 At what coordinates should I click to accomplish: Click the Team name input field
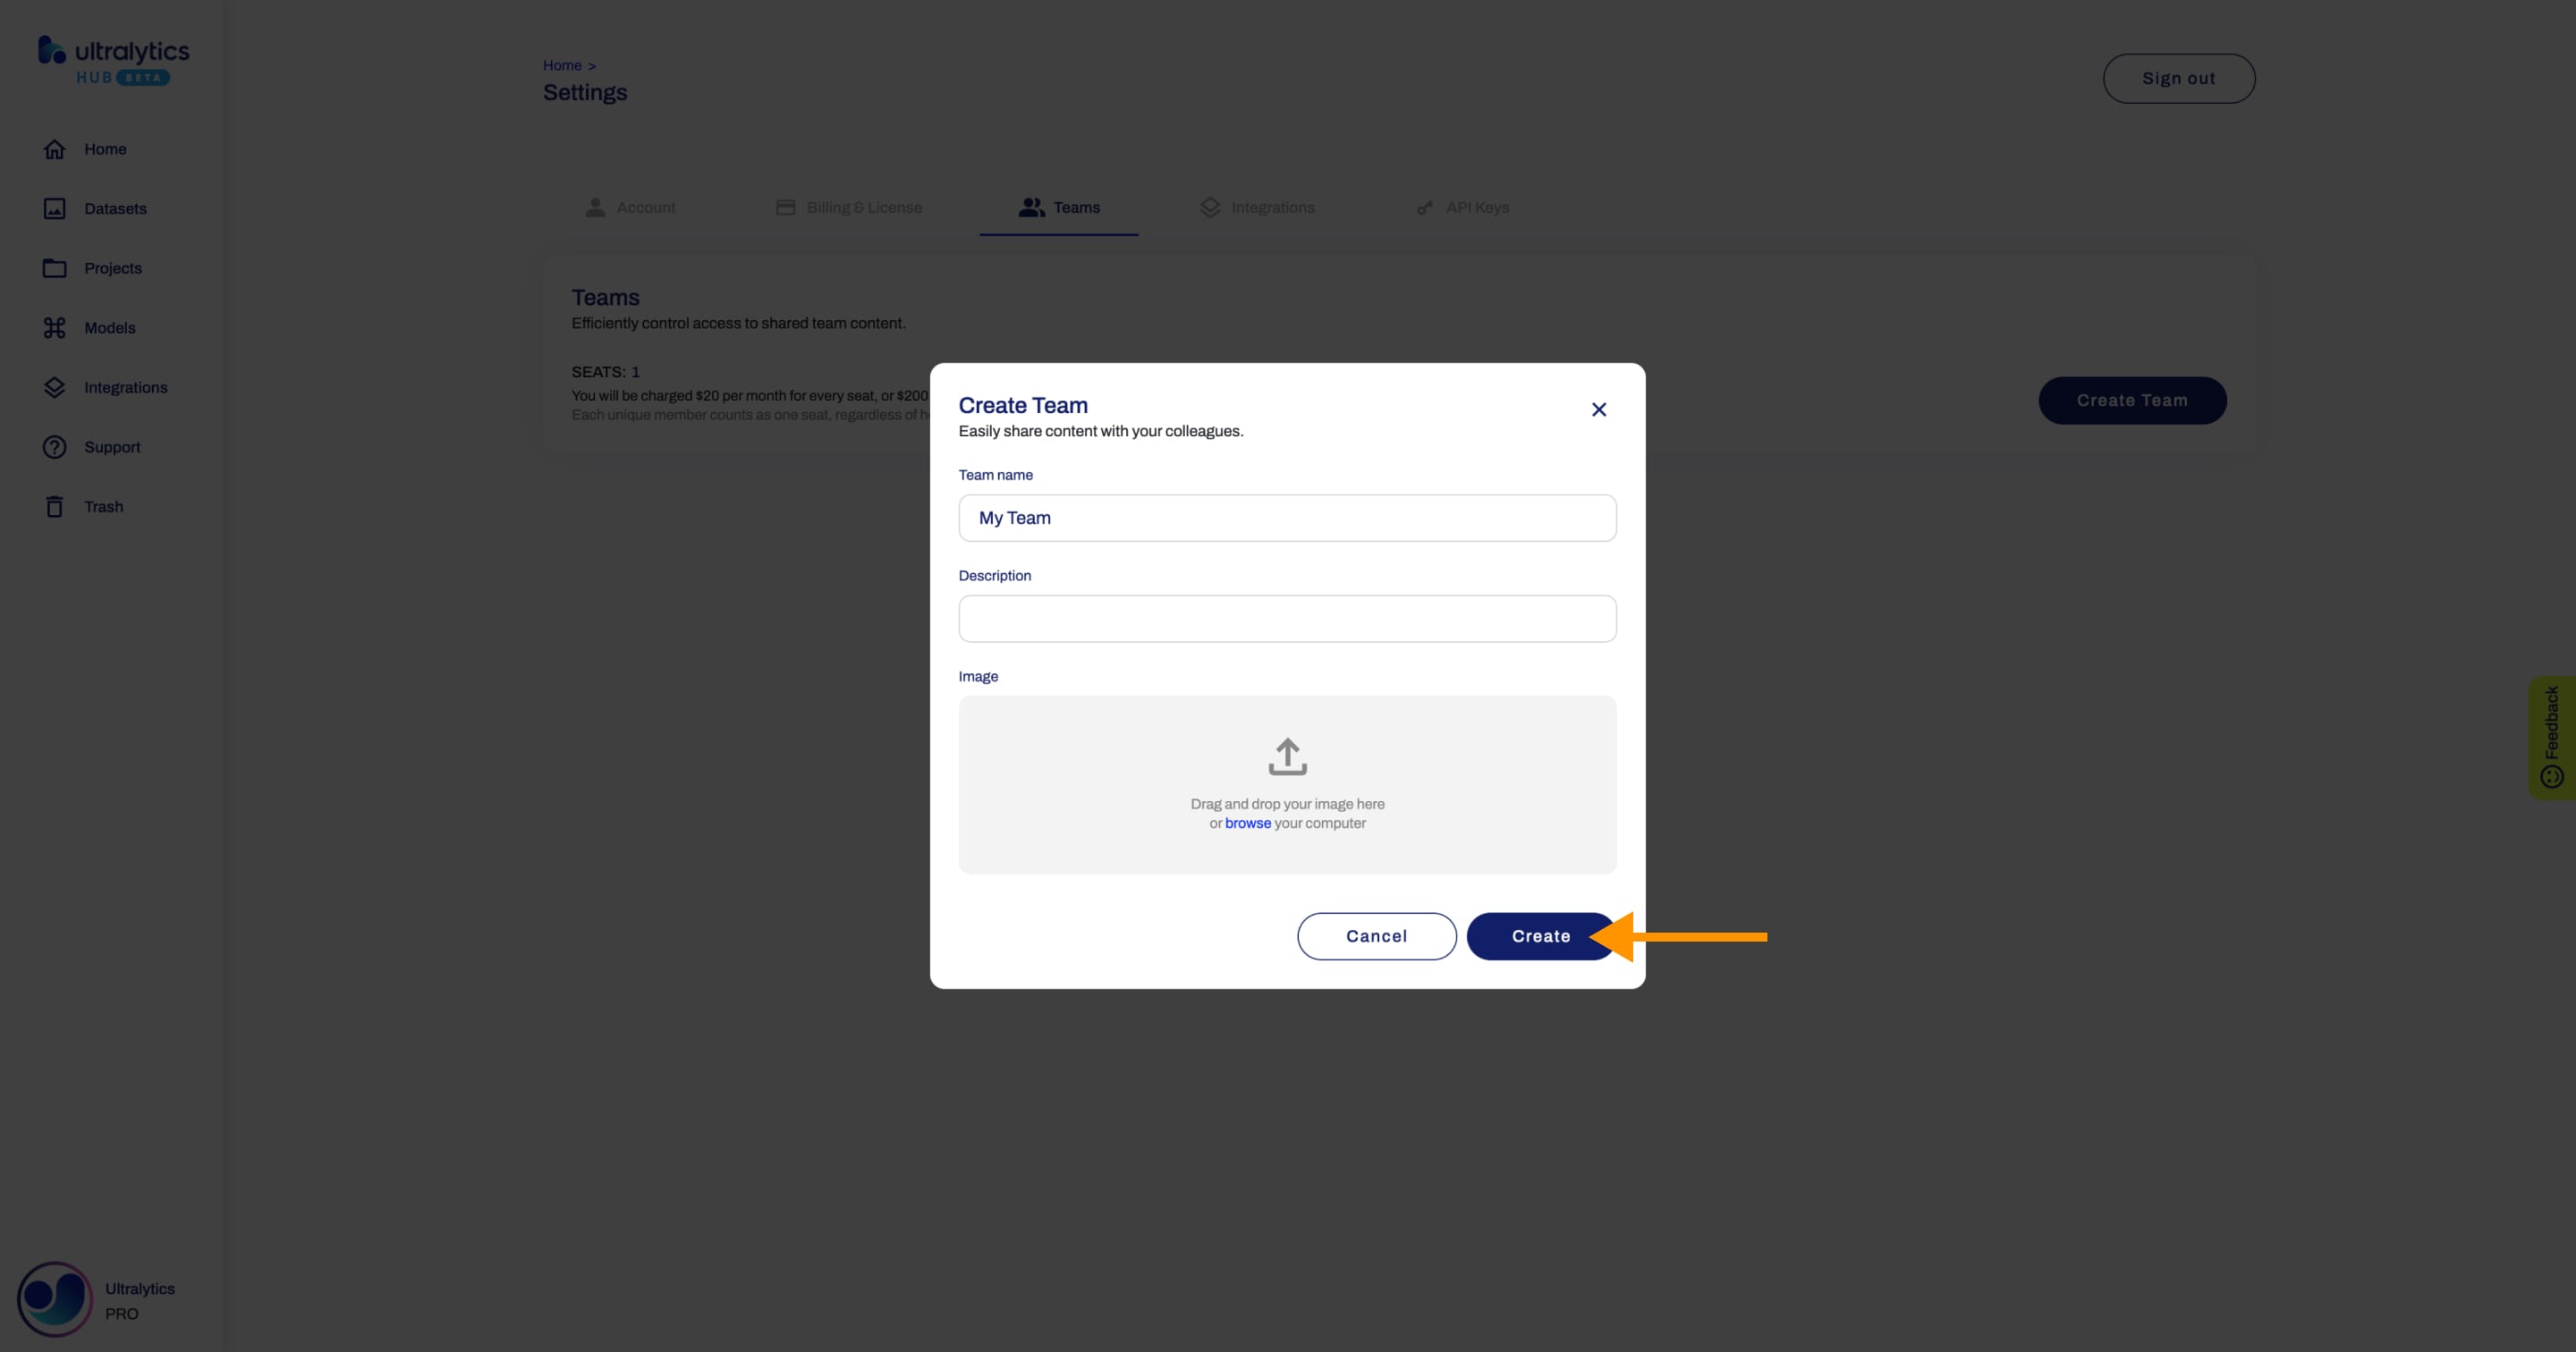(1288, 516)
